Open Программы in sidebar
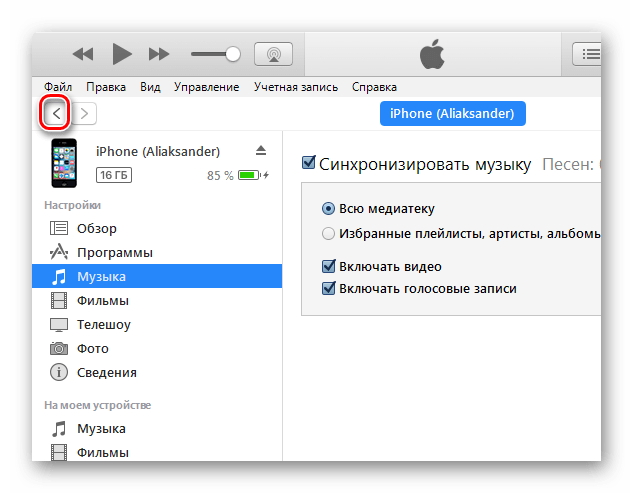Image resolution: width=633 pixels, height=493 pixels. [x=157, y=253]
